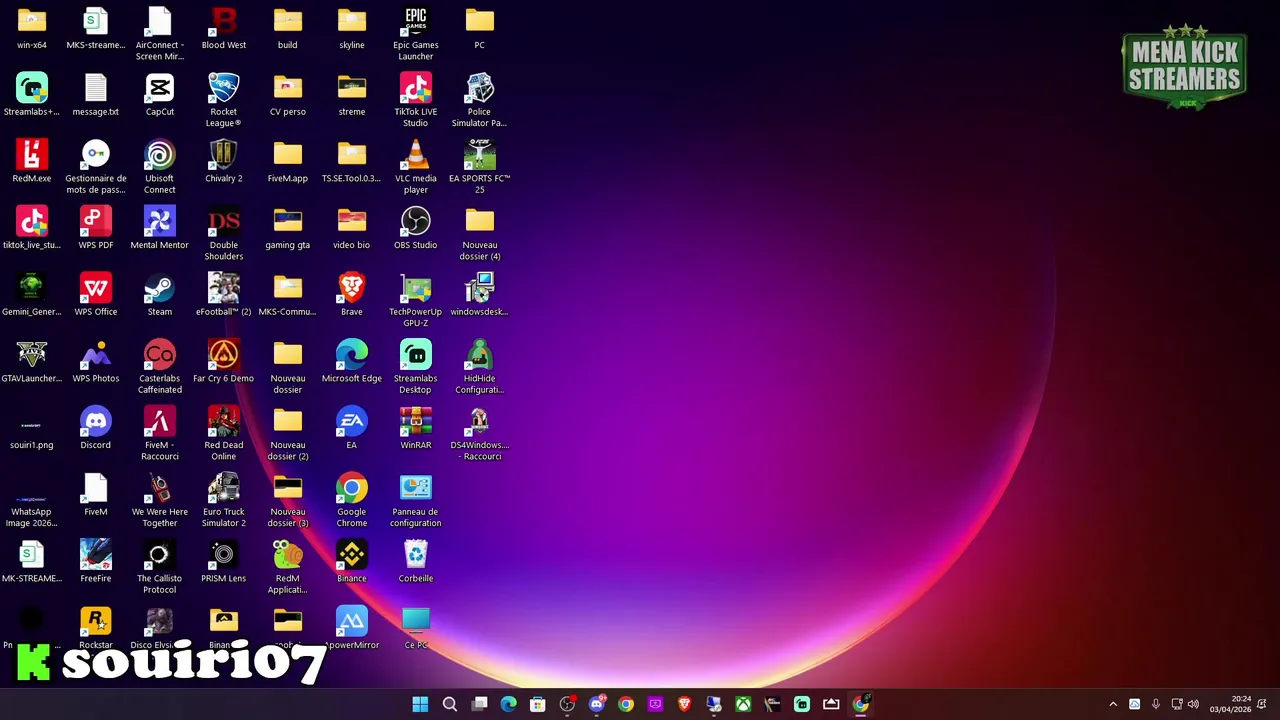Open the Epic Games Launcher desktop shortcut
This screenshot has height=720, width=1280.
pos(416,32)
